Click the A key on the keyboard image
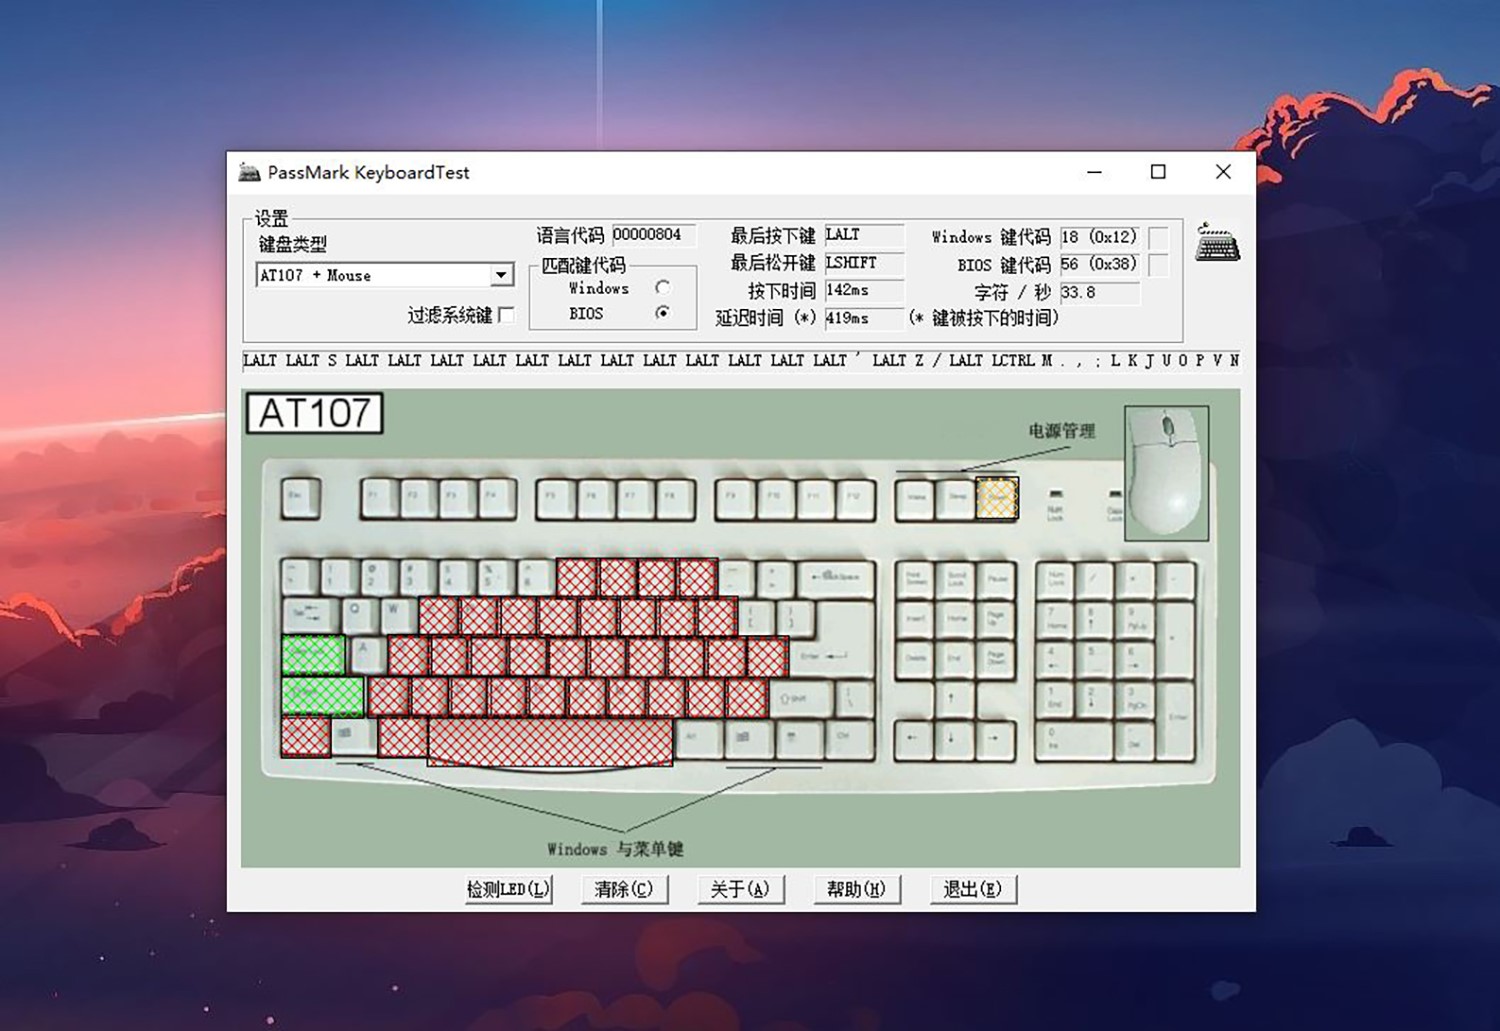Screen dimensions: 1500x1031 tap(367, 655)
